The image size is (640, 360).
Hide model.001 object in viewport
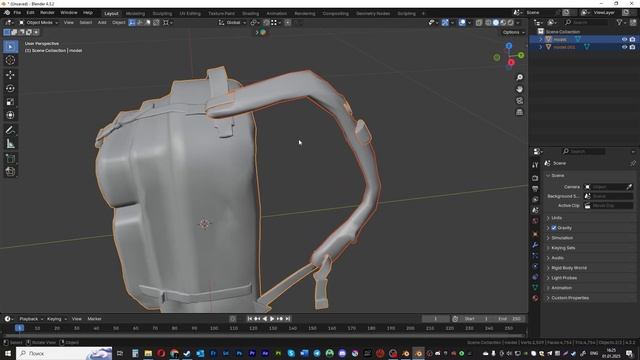click(624, 47)
